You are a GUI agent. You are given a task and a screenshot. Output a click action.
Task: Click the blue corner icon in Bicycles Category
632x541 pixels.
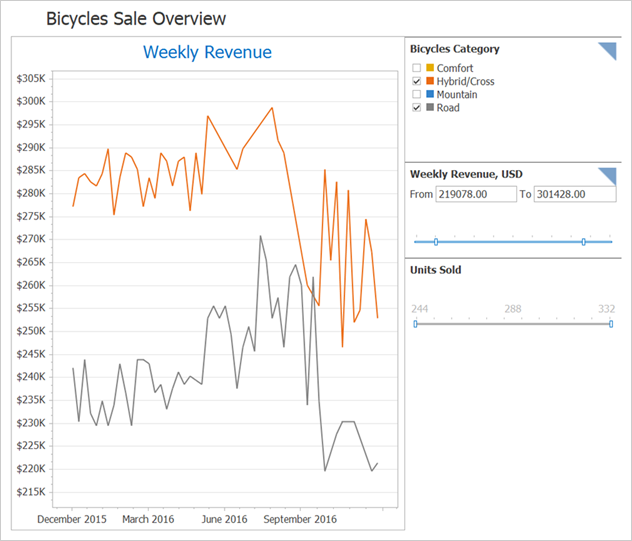609,50
